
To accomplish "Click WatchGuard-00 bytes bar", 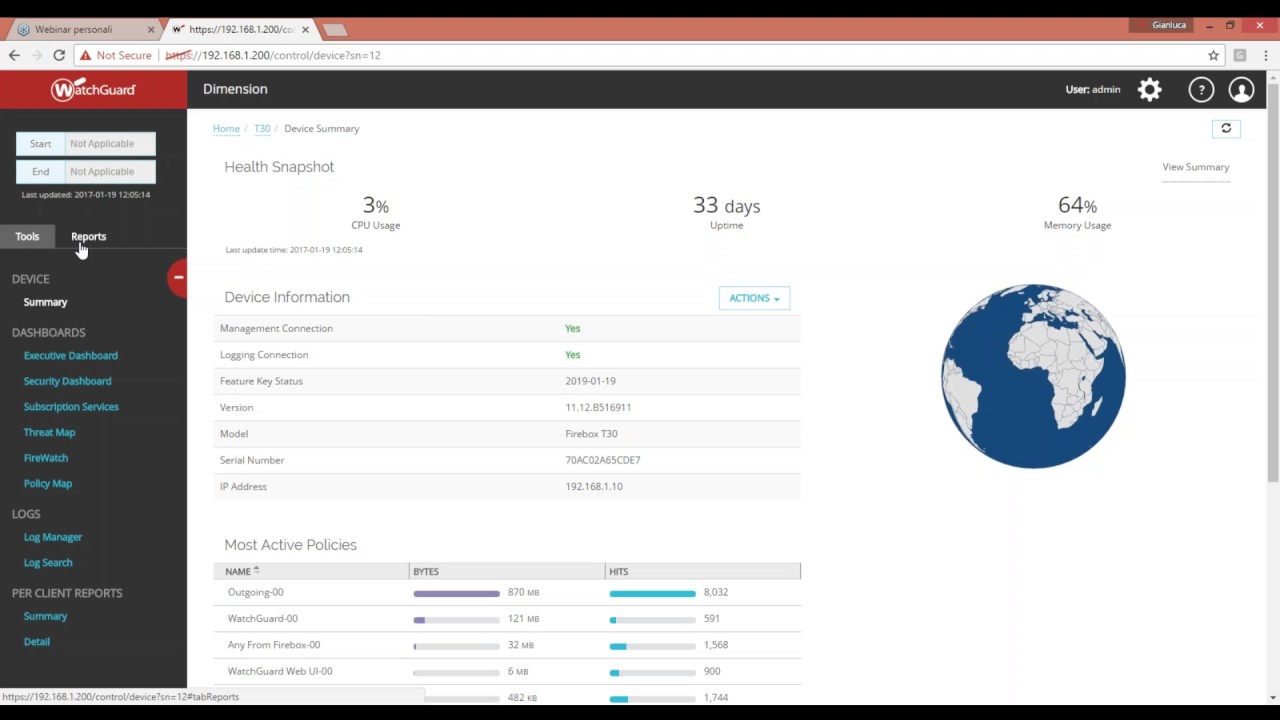I will coord(456,620).
